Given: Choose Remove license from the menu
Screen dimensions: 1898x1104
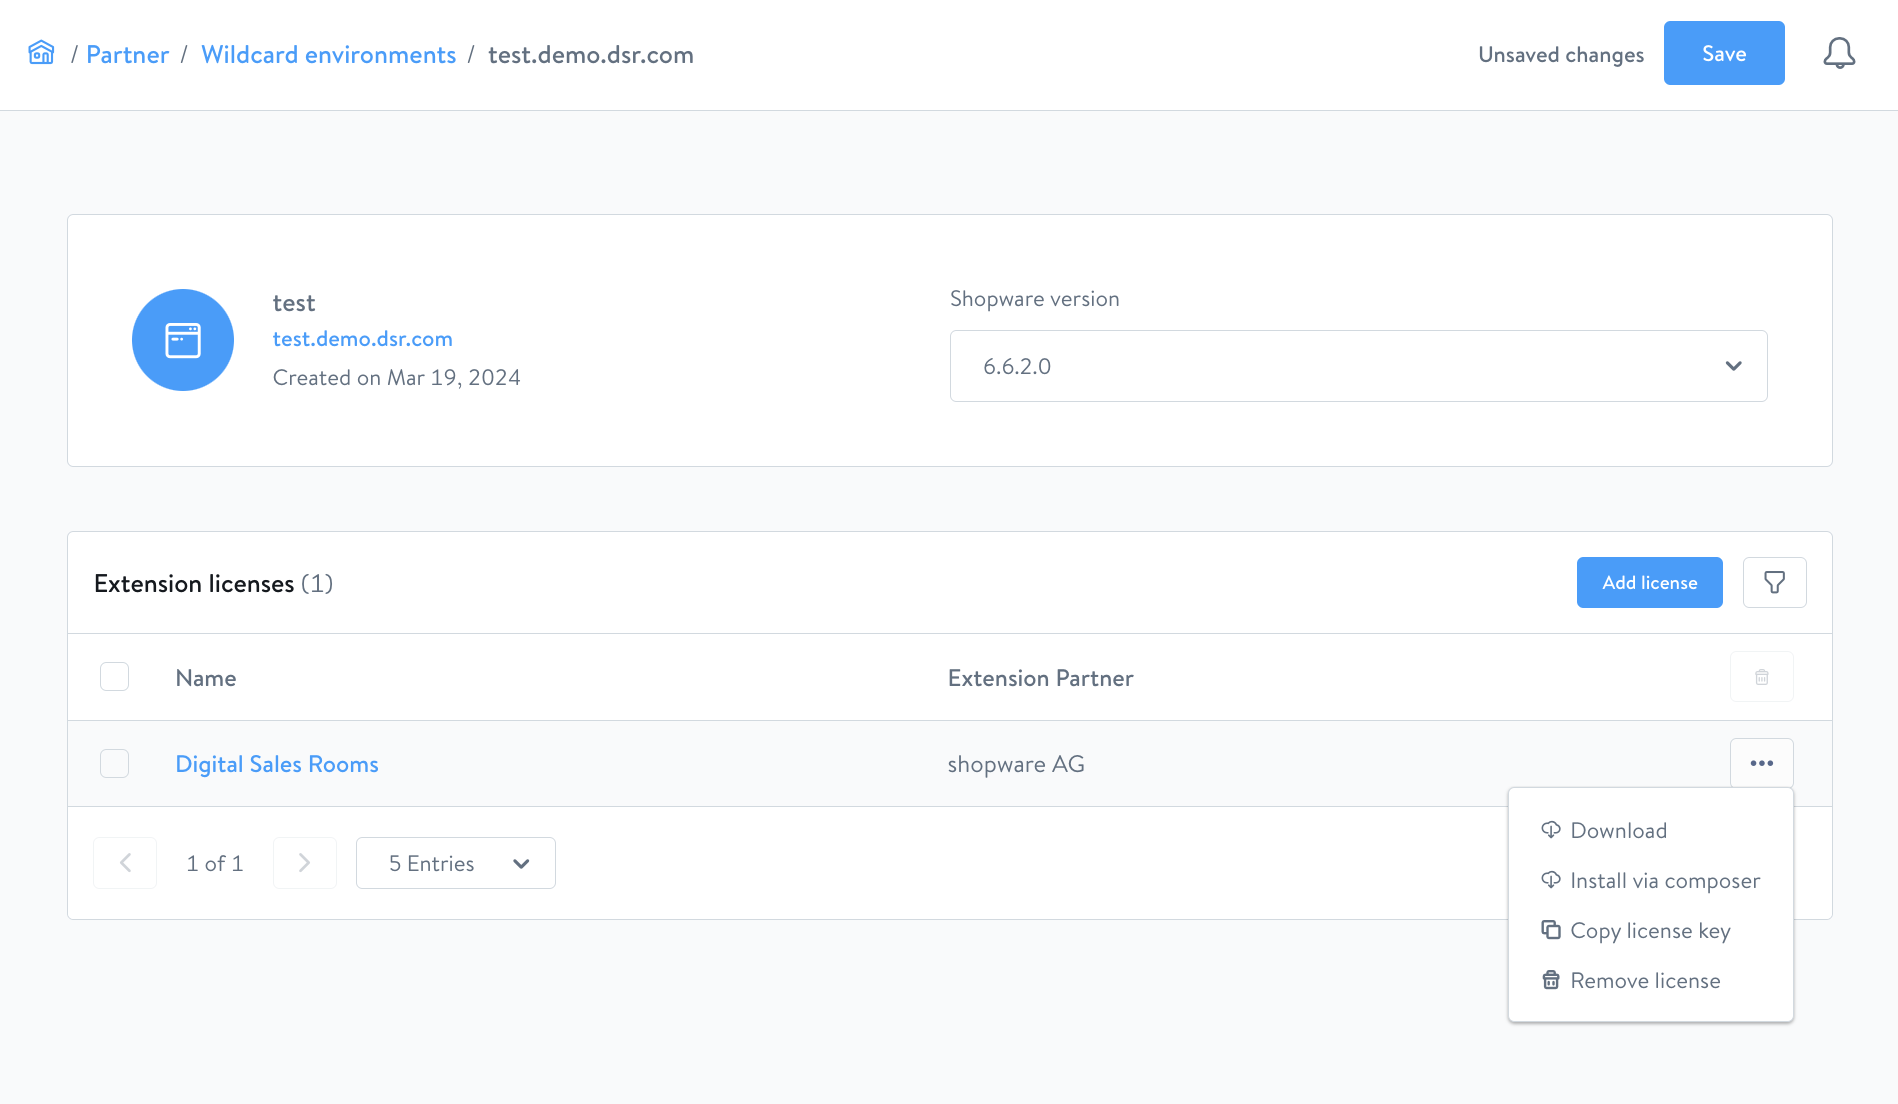Looking at the screenshot, I should coord(1644,981).
